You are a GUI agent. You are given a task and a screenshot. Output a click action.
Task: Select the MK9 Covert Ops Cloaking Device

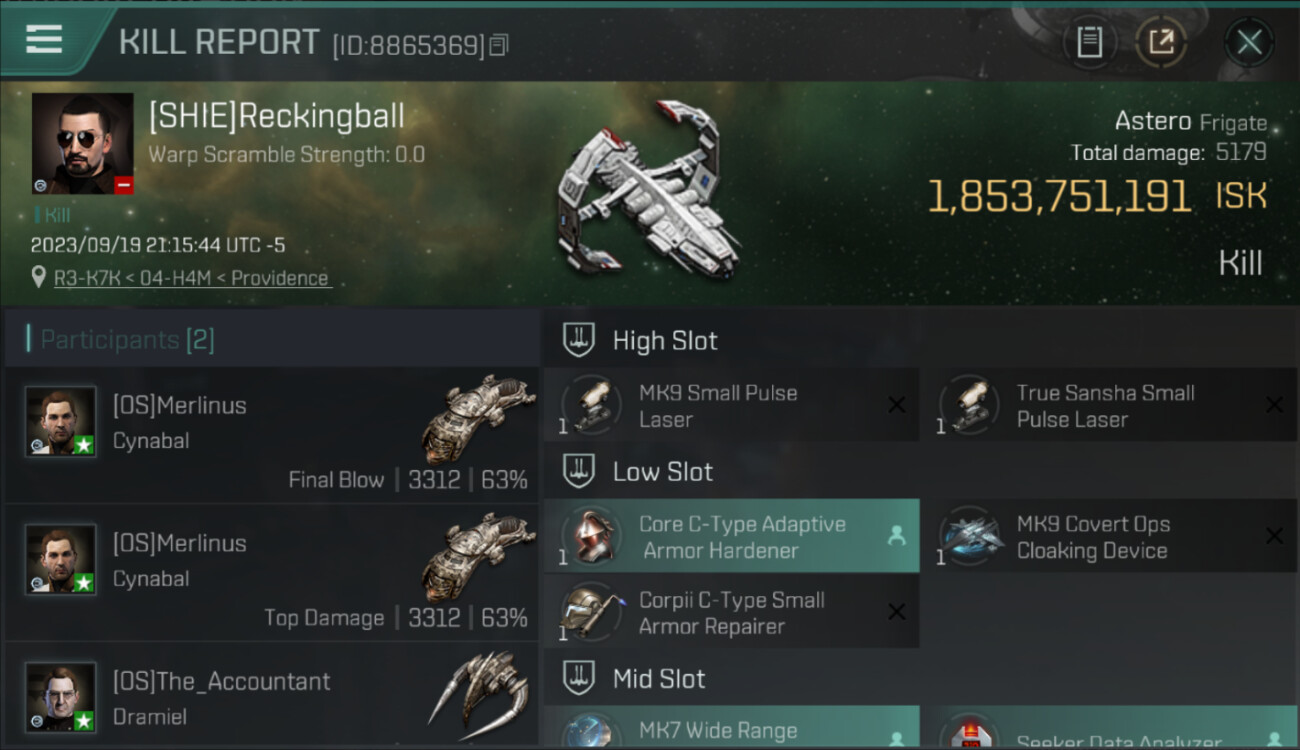1109,536
